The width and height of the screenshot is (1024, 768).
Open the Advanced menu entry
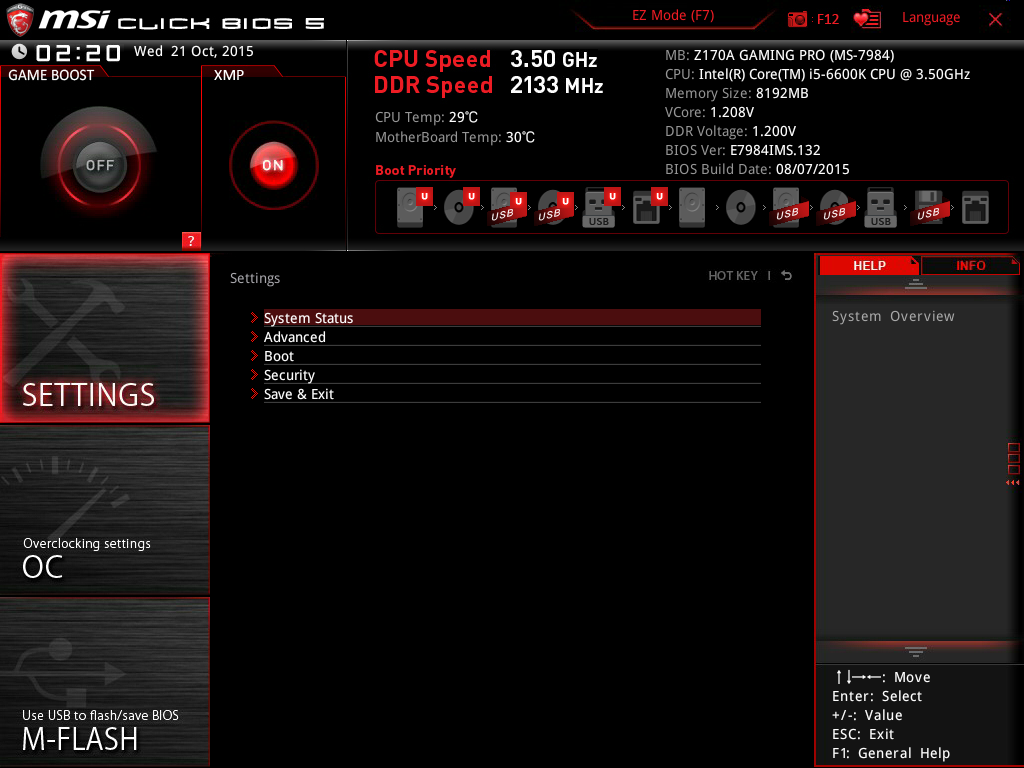[512, 336]
